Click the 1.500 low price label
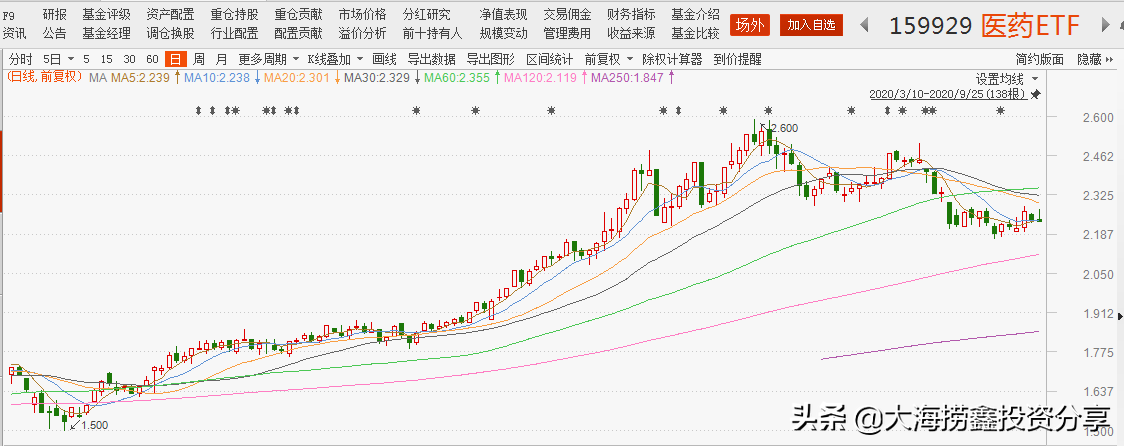 (x=94, y=425)
